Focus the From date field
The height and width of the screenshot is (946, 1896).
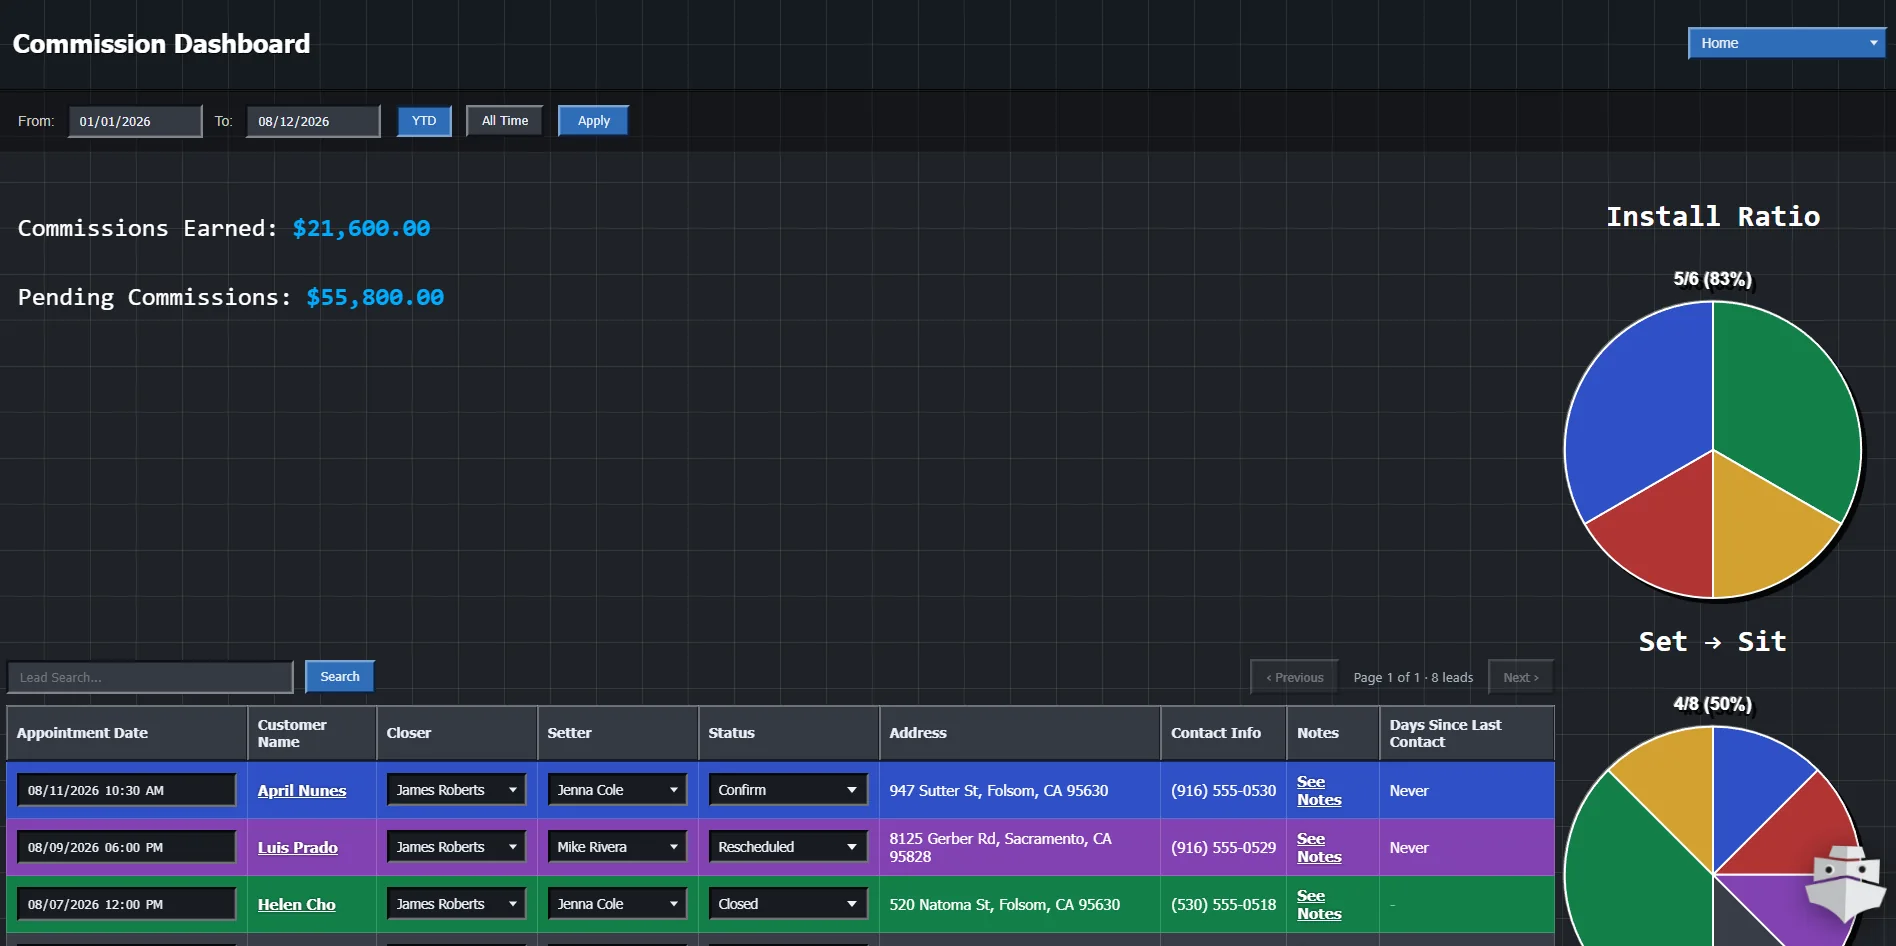coord(135,121)
